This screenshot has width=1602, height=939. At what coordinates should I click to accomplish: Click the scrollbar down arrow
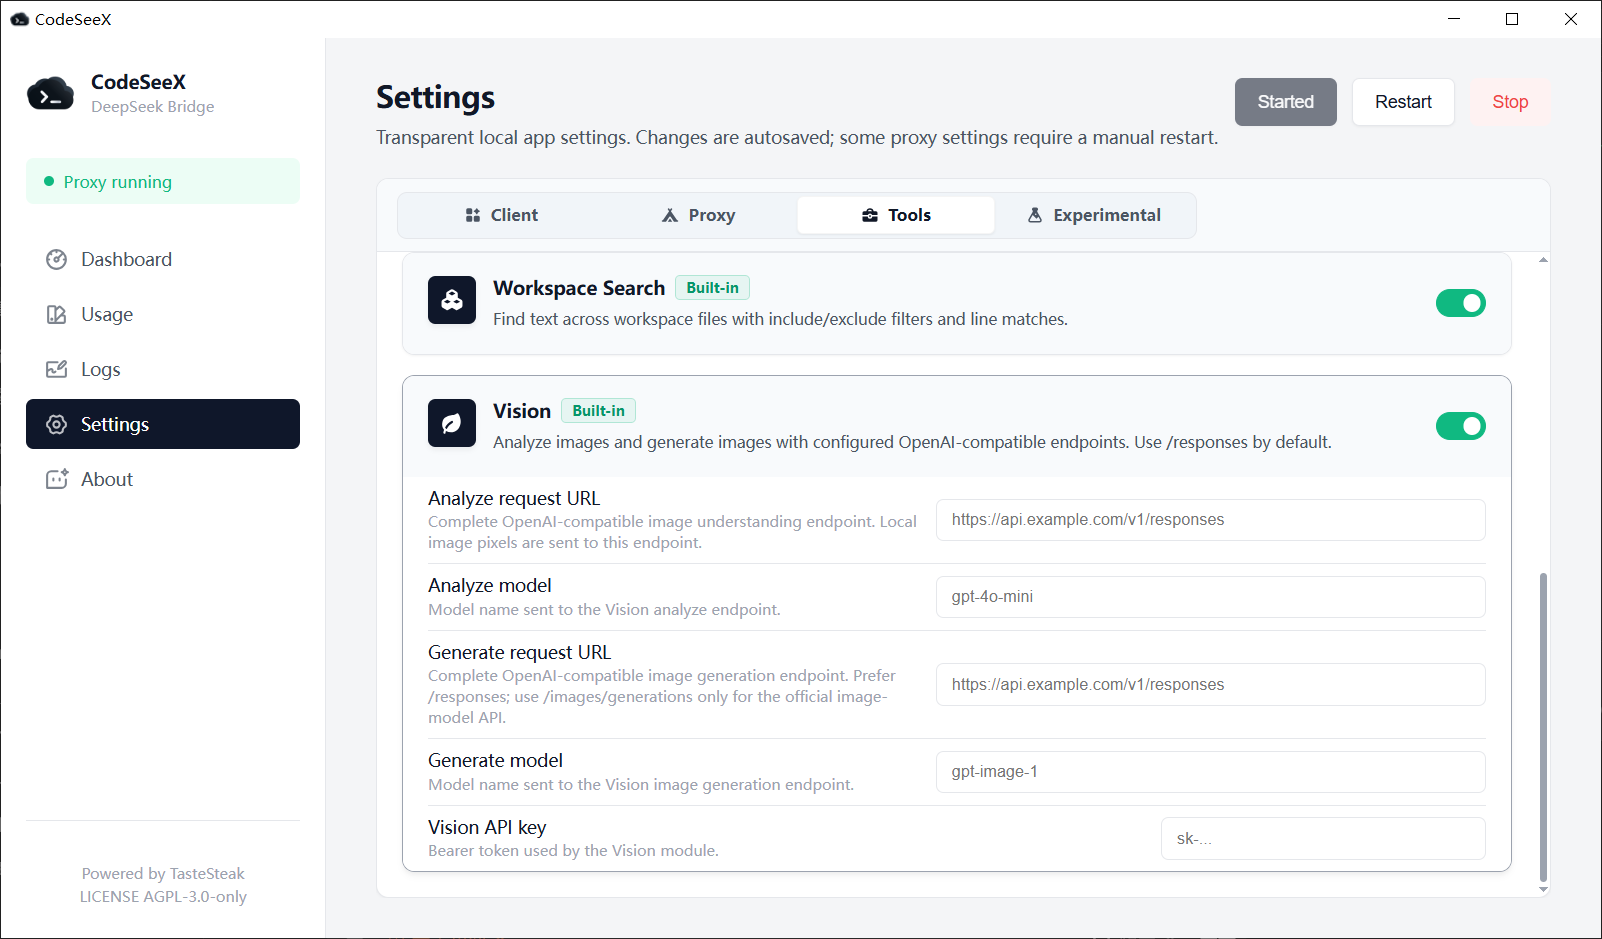(1543, 889)
